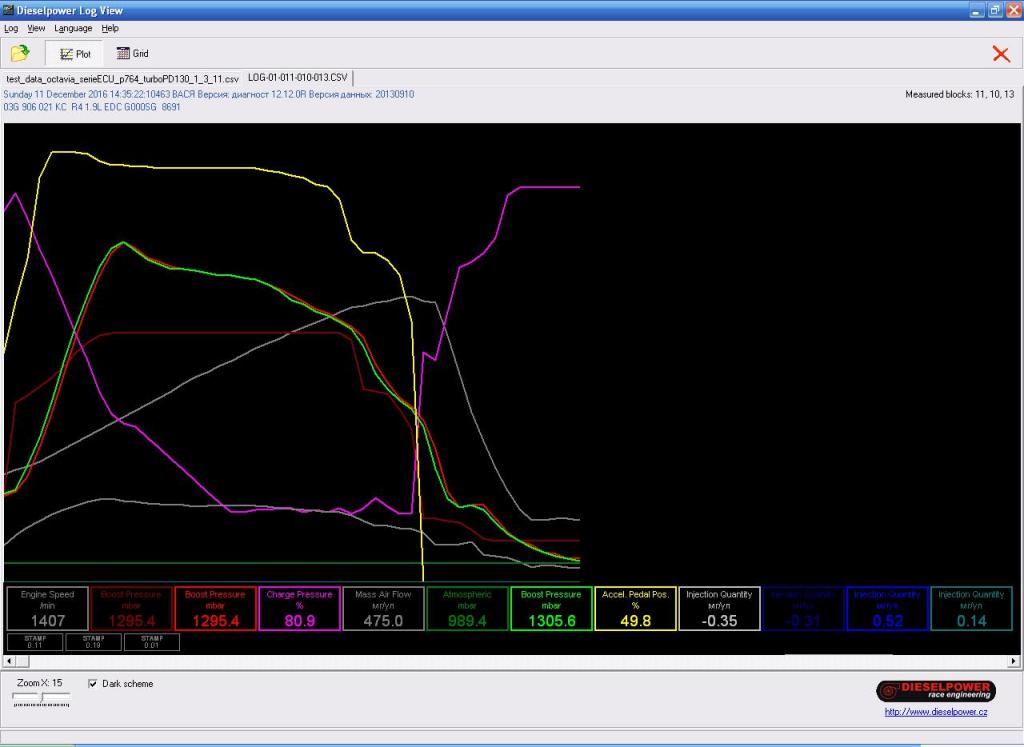
Task: Click the ECU info line 03G 906 021 KC
Action: click(91, 107)
